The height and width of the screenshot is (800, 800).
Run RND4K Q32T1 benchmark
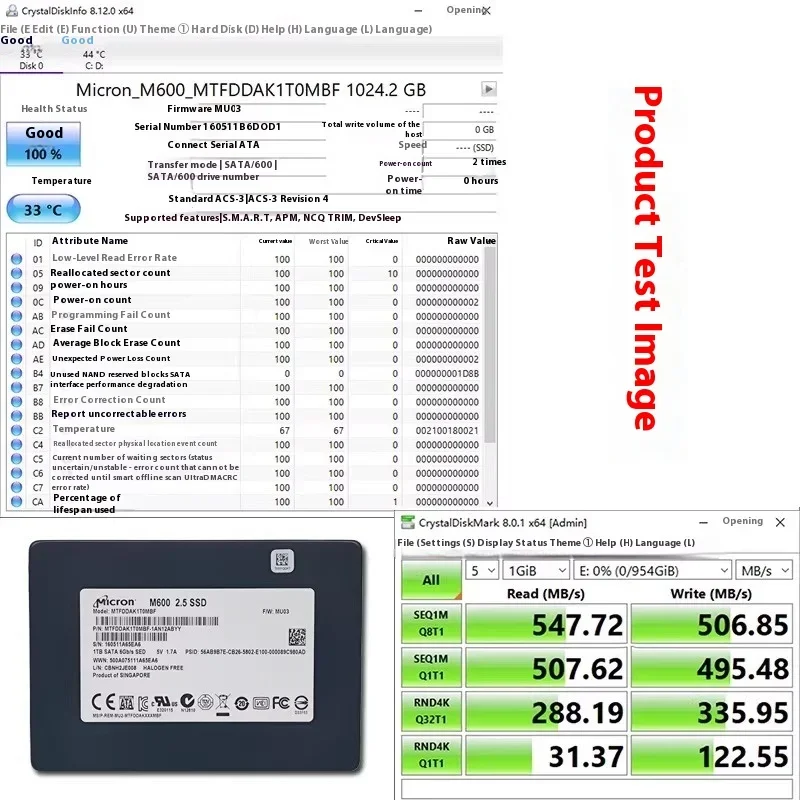click(431, 711)
